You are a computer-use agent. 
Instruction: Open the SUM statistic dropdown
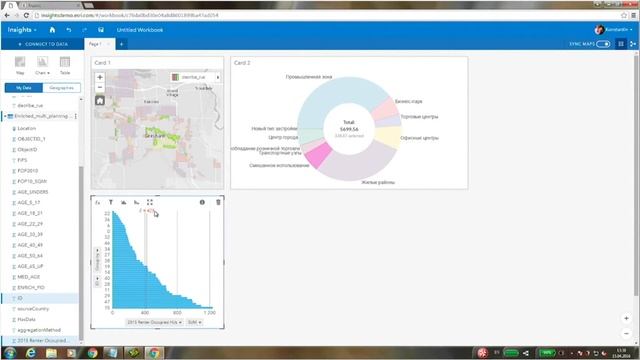pos(194,322)
